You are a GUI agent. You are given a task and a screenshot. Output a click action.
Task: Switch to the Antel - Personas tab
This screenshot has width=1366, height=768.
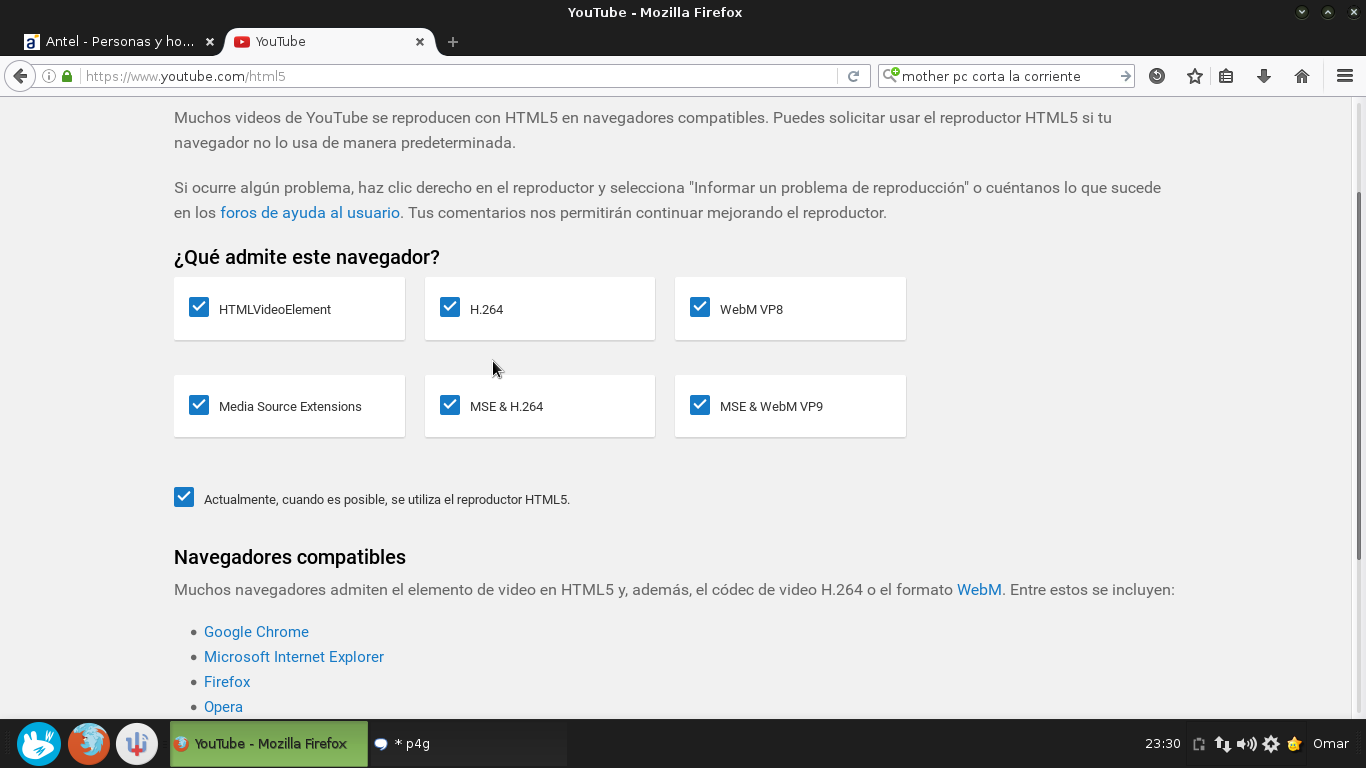point(119,42)
